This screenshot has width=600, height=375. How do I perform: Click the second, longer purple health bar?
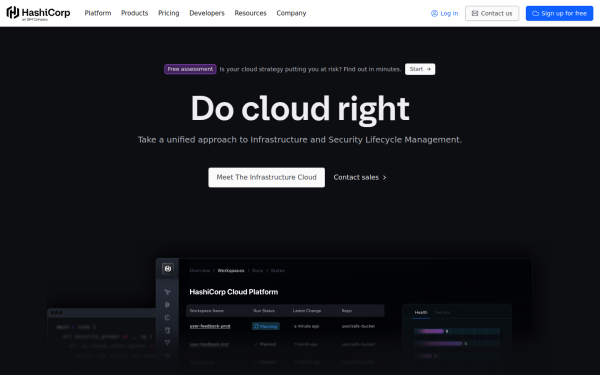point(439,344)
